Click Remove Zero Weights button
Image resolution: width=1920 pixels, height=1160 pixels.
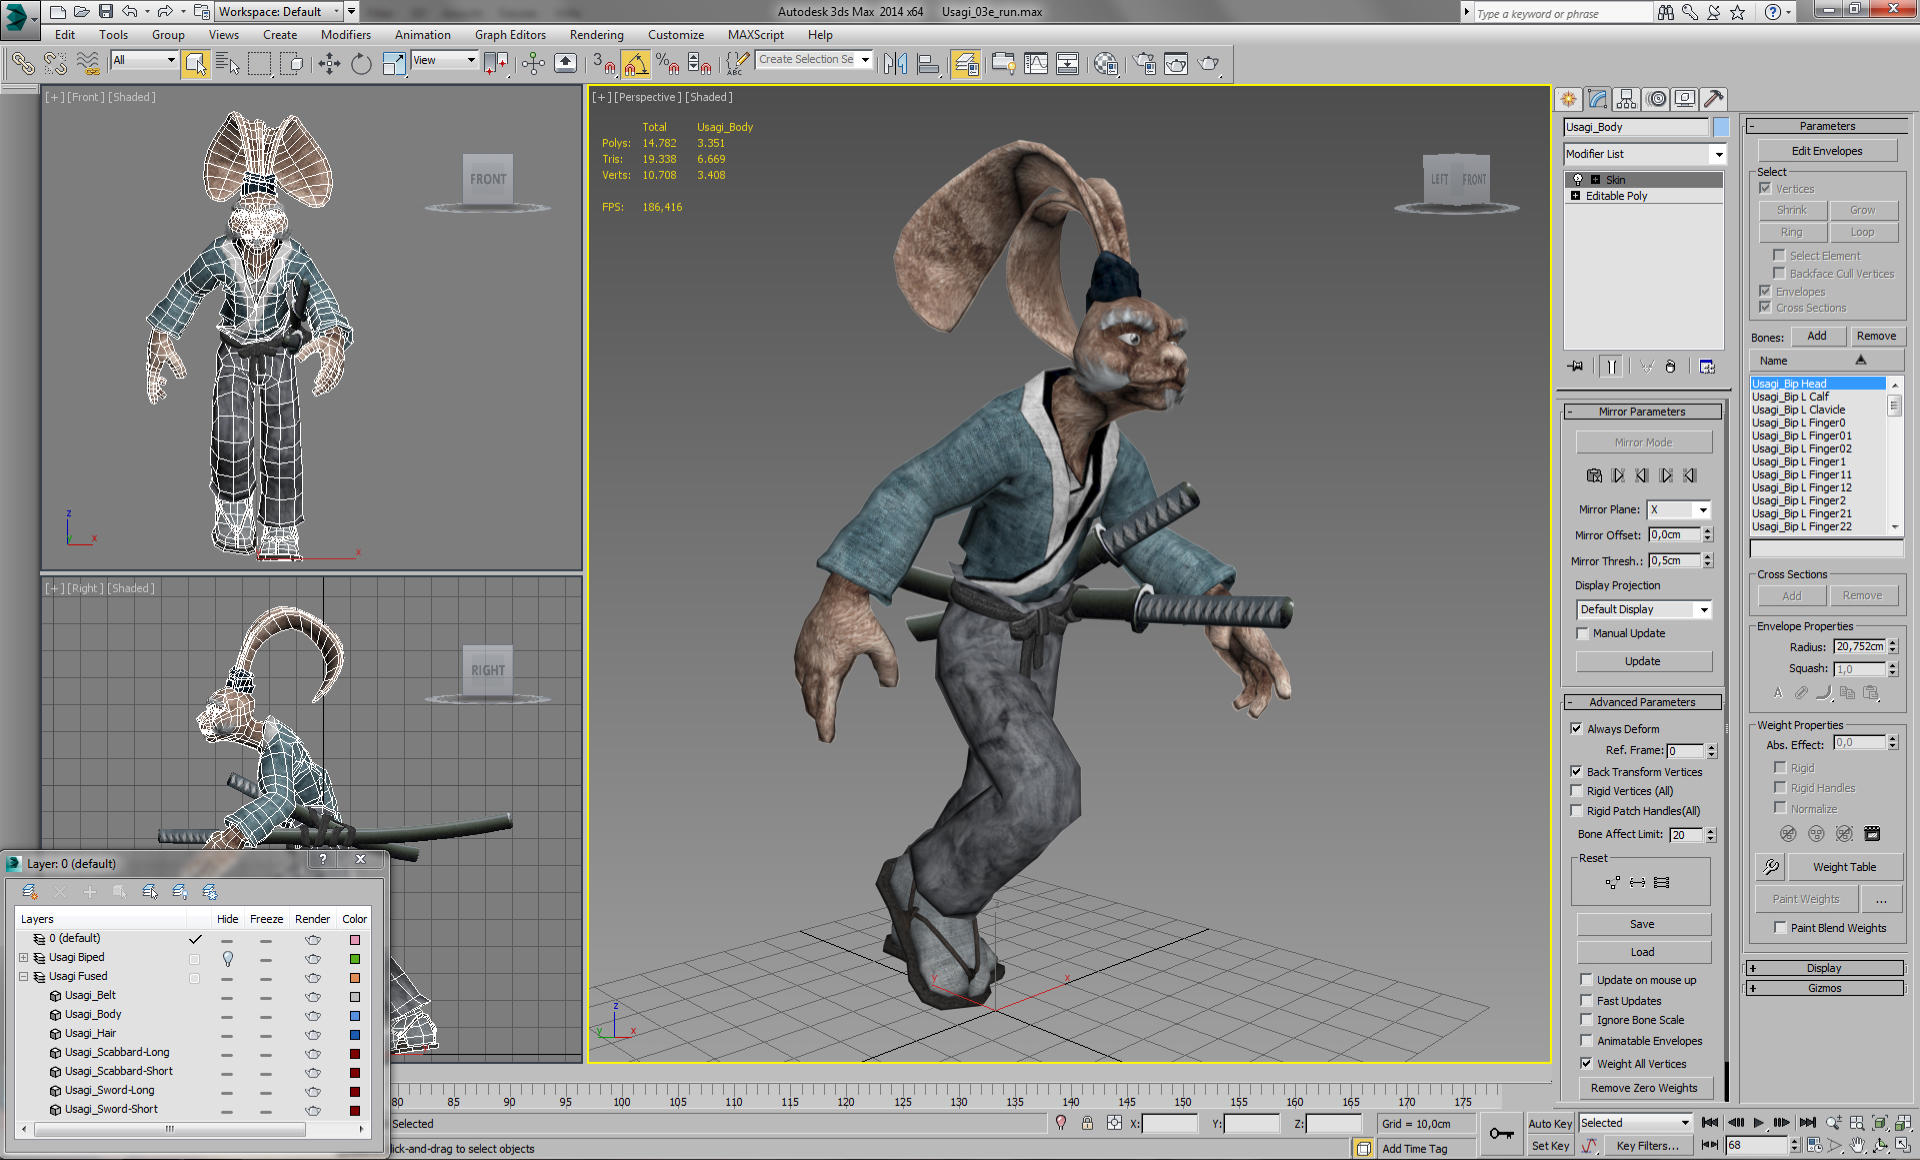coord(1644,1088)
